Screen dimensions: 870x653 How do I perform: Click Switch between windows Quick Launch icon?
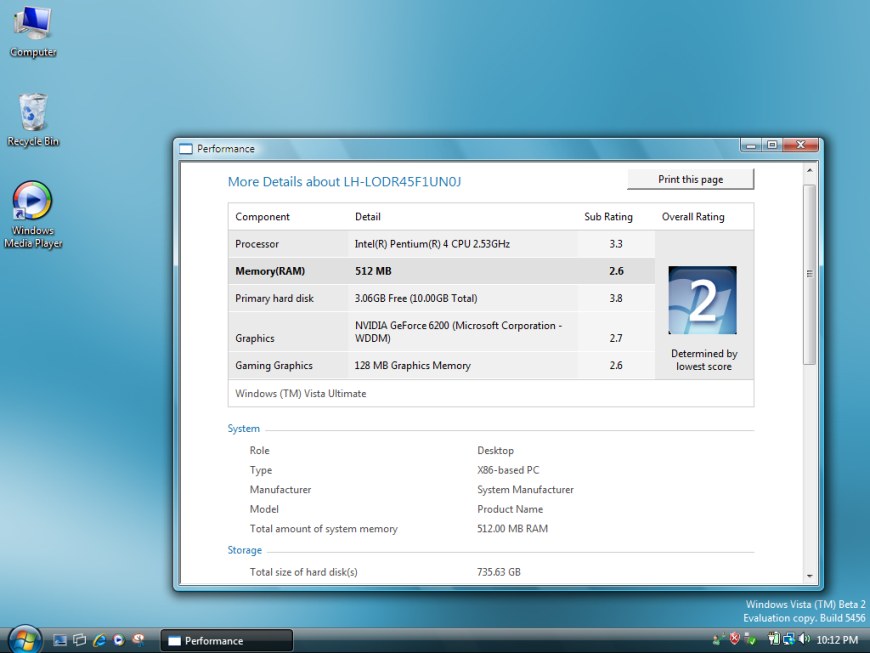[x=79, y=640]
